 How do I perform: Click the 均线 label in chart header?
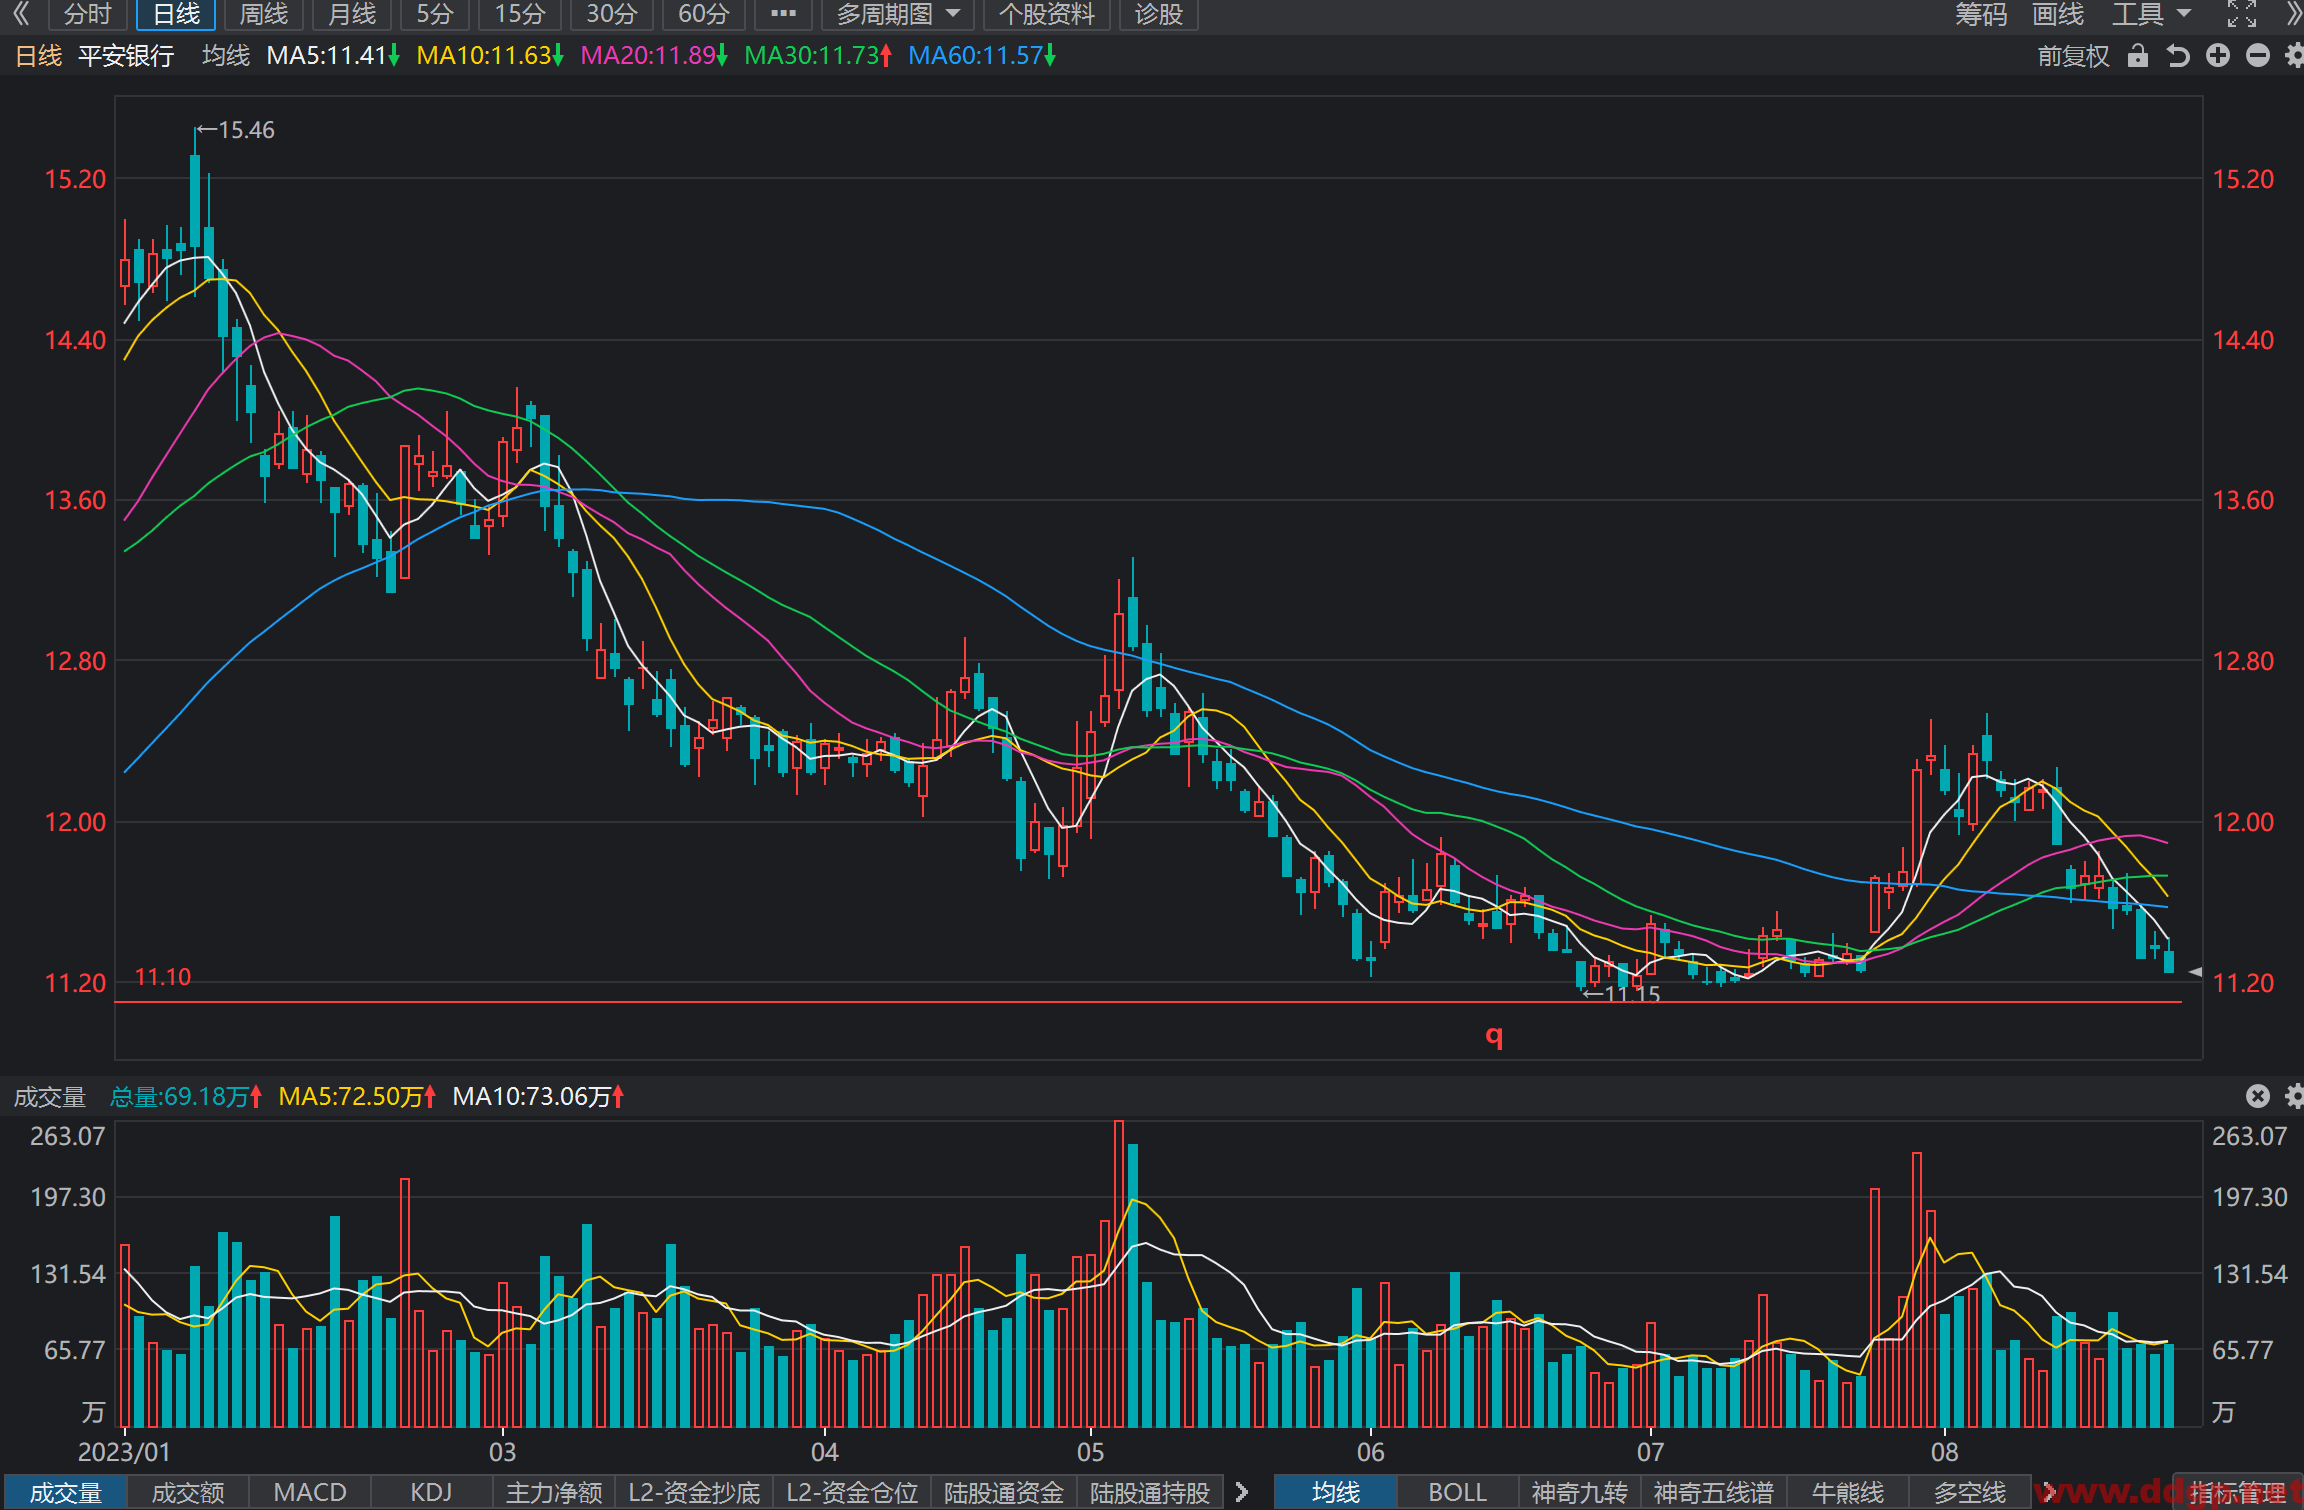(226, 56)
